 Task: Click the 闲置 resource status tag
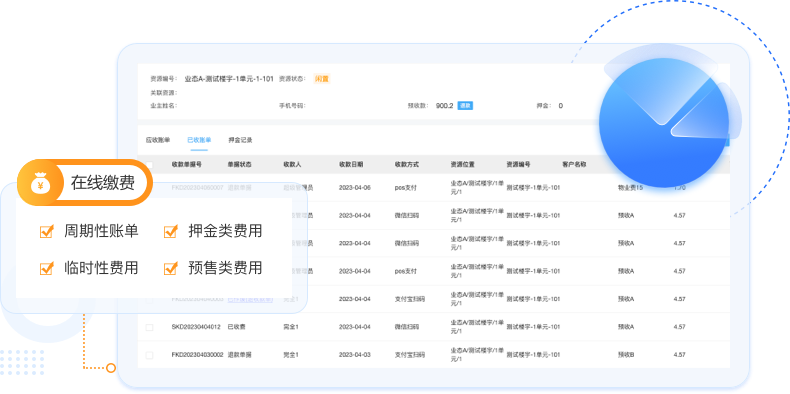(322, 79)
